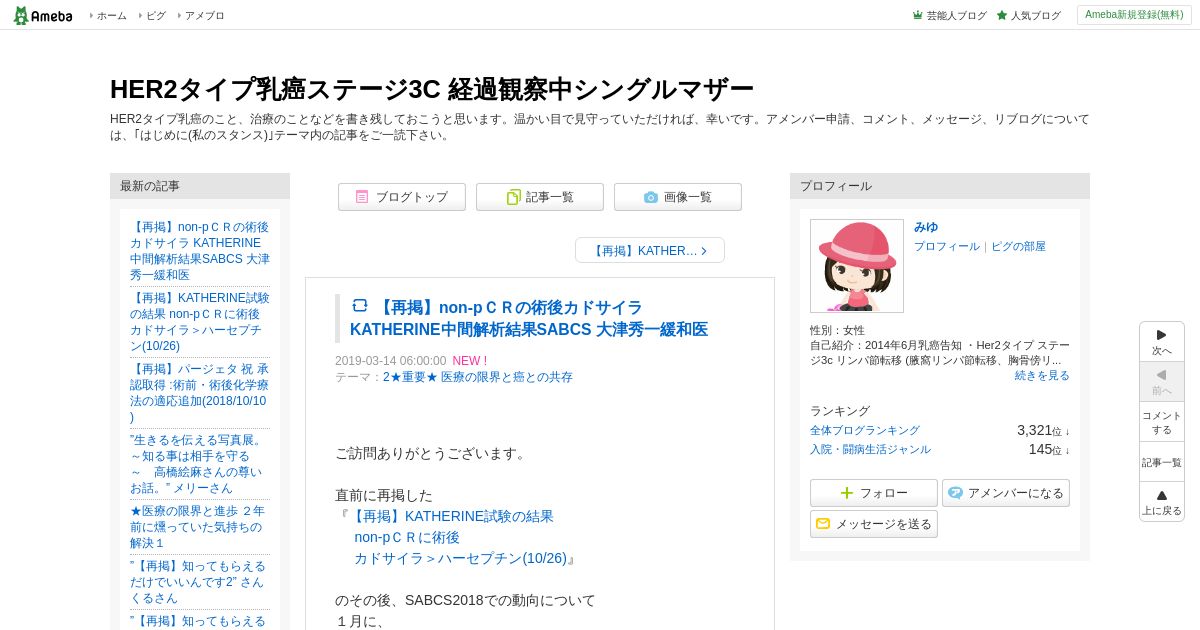Open sidebar article 生きるを伝える写真展
The height and width of the screenshot is (630, 1200).
(x=200, y=463)
